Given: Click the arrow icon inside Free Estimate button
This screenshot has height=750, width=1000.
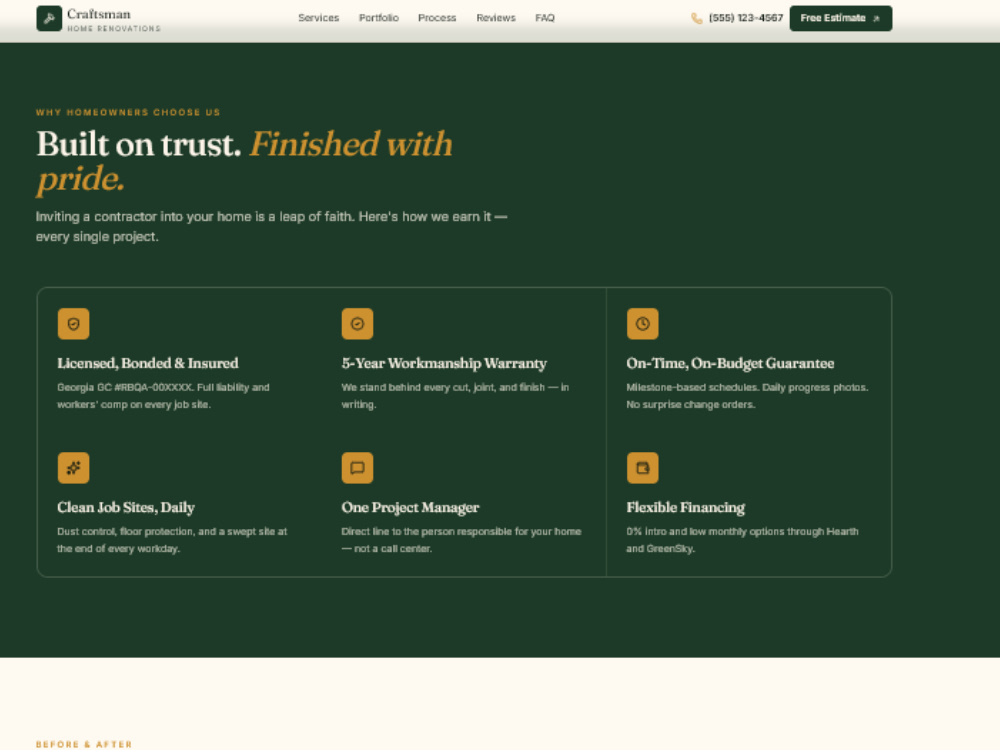Looking at the screenshot, I should 876,18.
